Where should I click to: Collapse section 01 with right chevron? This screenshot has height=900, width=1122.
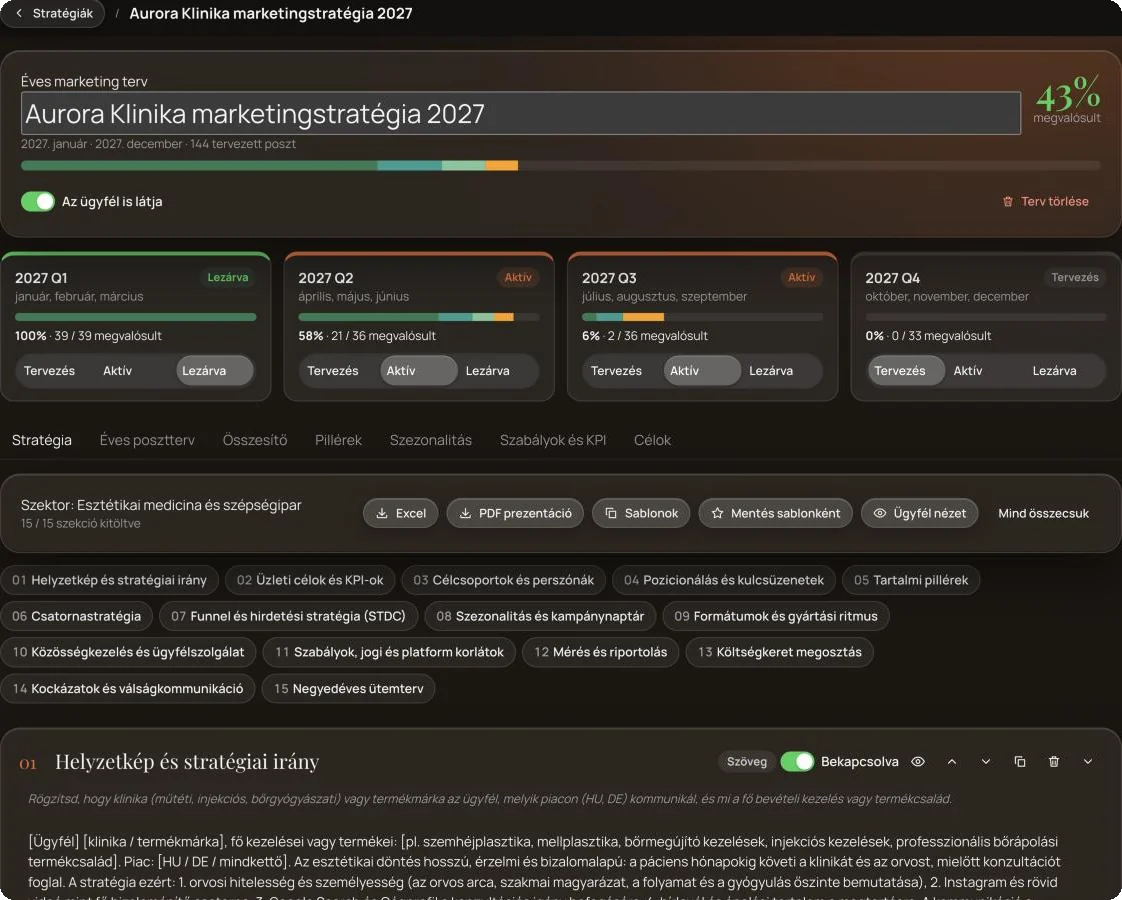click(x=1088, y=762)
